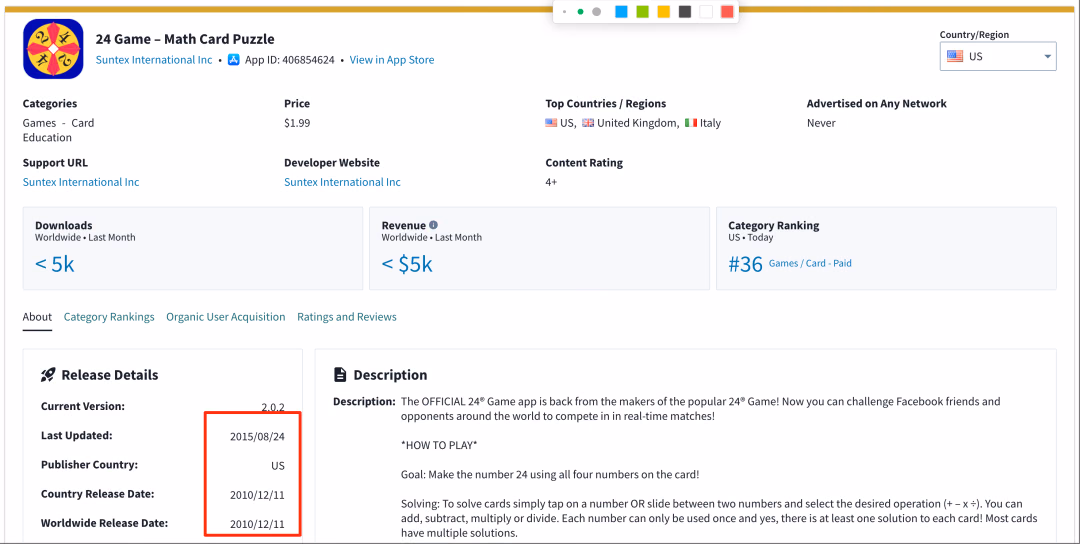The width and height of the screenshot is (1080, 544).
Task: Click the Current Version value 2.0.2
Action: pyautogui.click(x=273, y=407)
